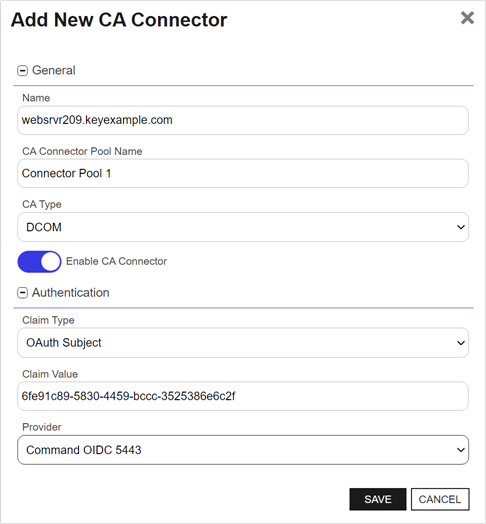
Task: Toggle the Enable CA Connector switch
Action: pyautogui.click(x=39, y=262)
